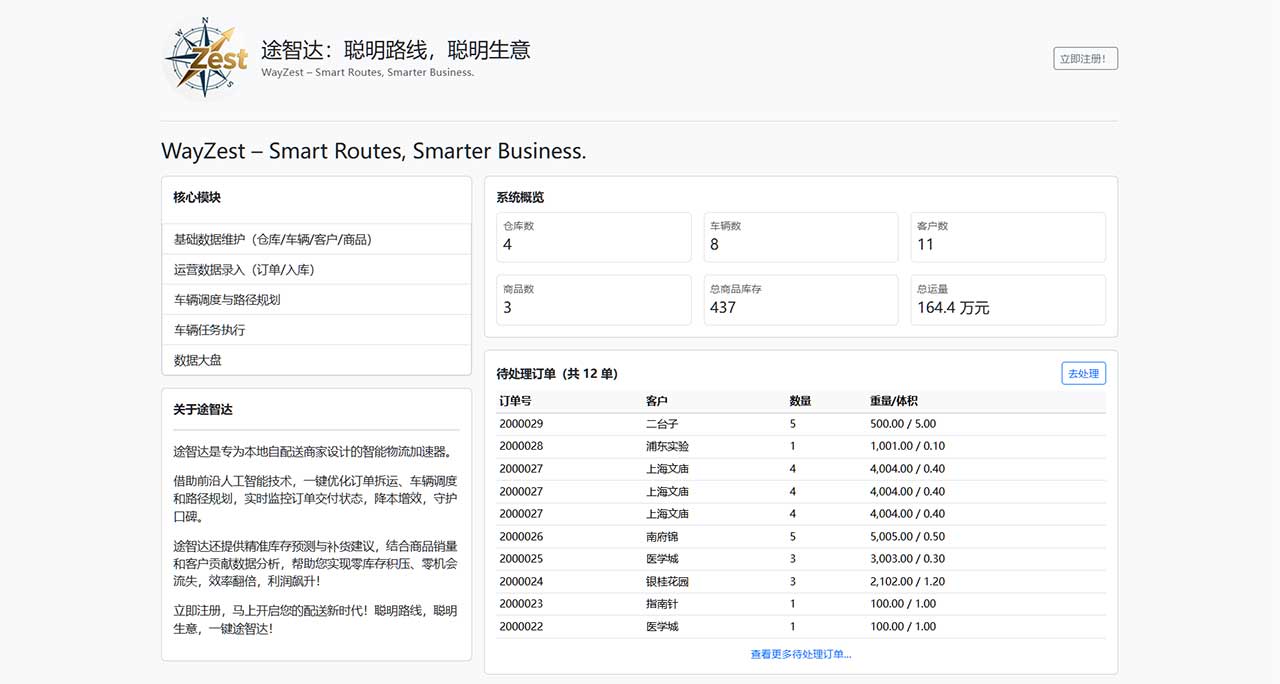This screenshot has height=684, width=1280.
Task: Click the 总运量 total freight card
Action: pyautogui.click(x=1007, y=300)
